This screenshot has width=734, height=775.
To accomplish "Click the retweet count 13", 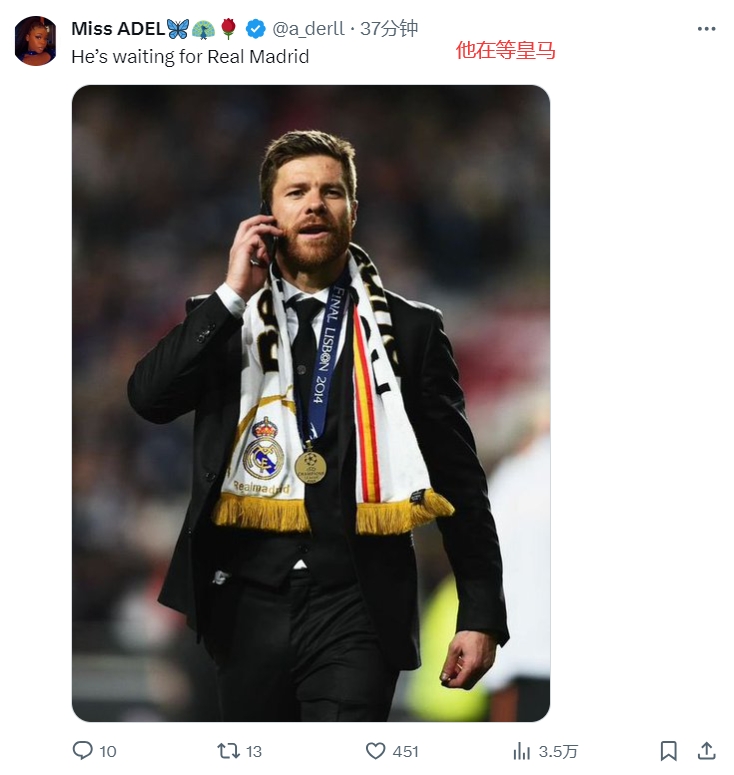I will (253, 751).
